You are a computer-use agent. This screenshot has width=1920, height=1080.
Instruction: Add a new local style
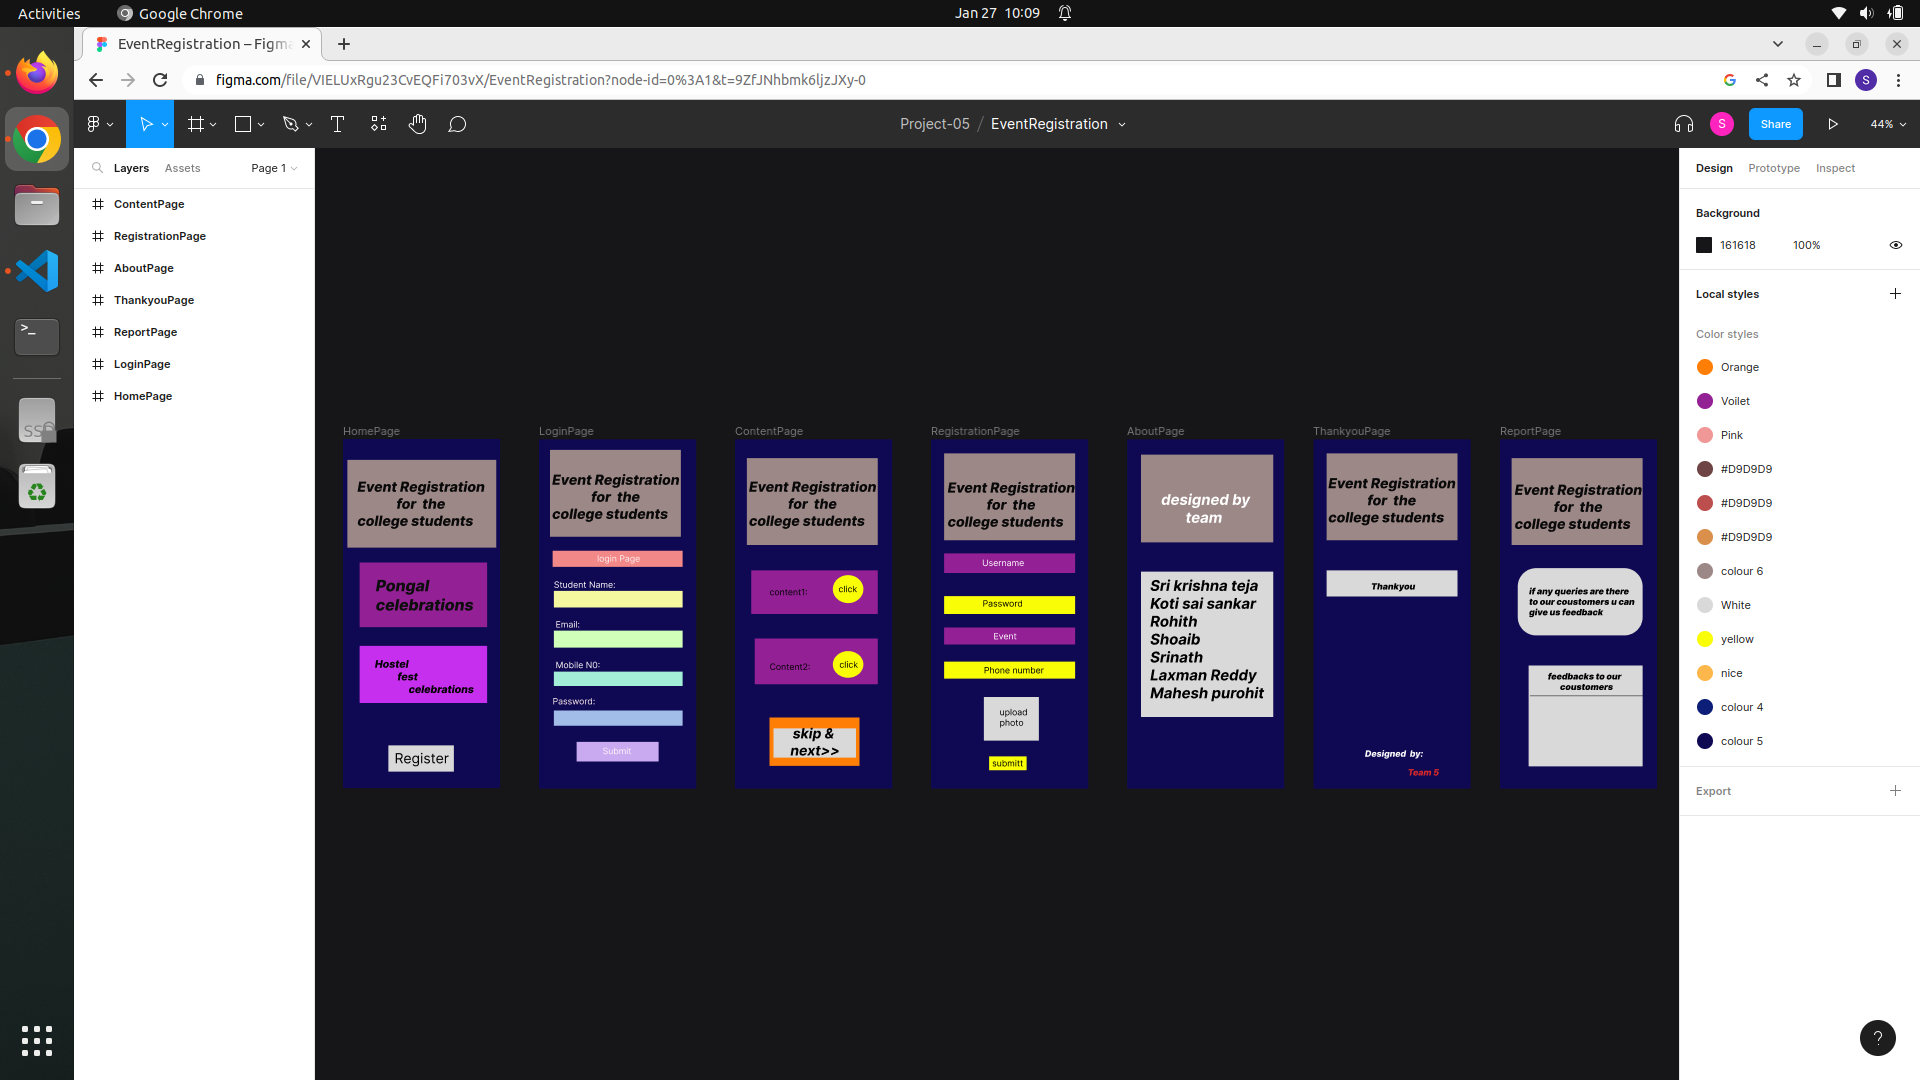tap(1895, 294)
